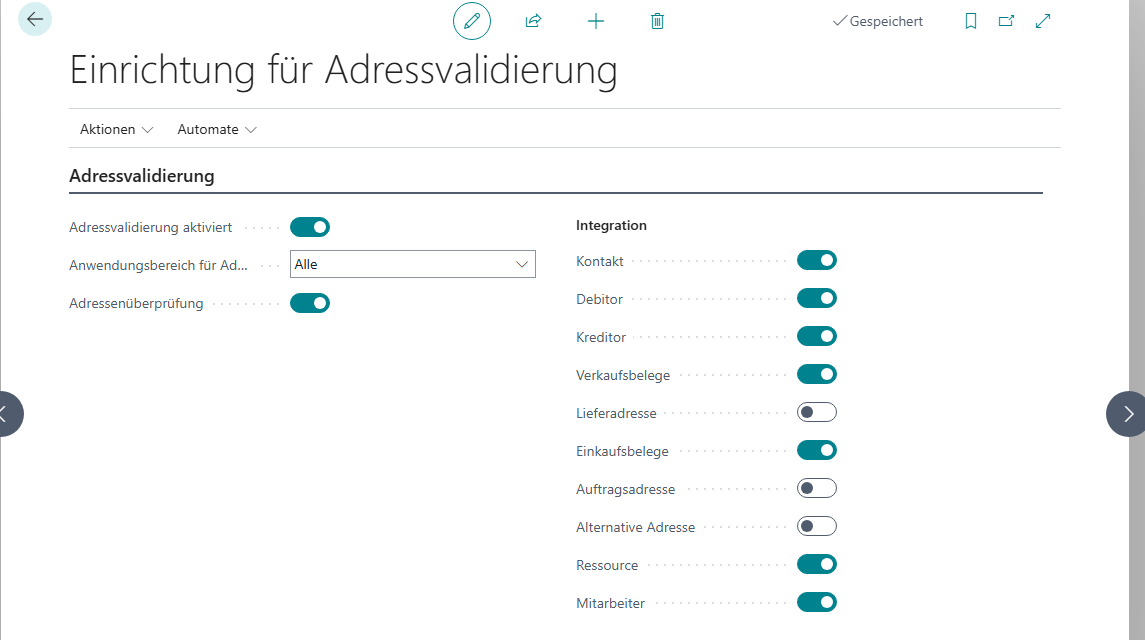The width and height of the screenshot is (1145, 640).
Task: Click the pencil edit icon
Action: click(472, 21)
